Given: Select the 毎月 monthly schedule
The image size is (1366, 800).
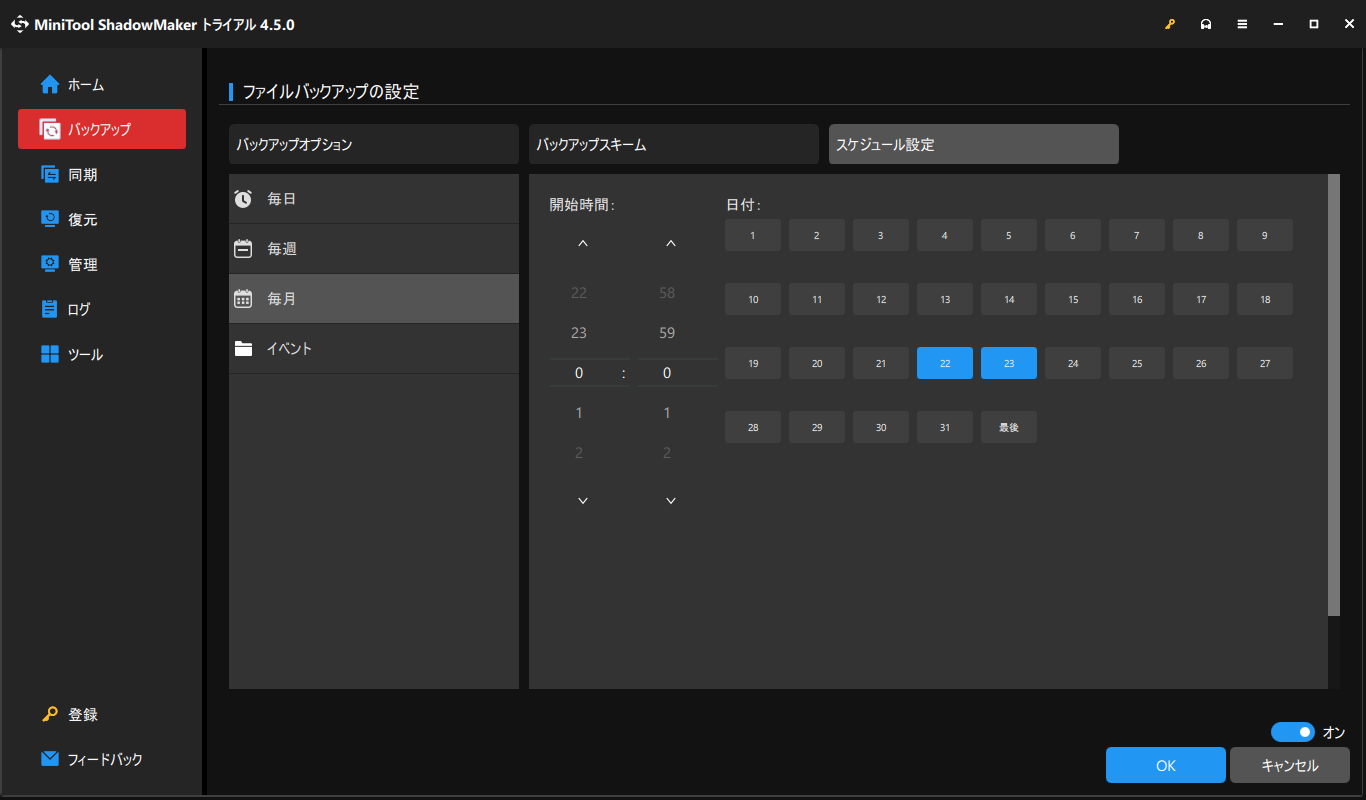Looking at the screenshot, I should pyautogui.click(x=374, y=299).
